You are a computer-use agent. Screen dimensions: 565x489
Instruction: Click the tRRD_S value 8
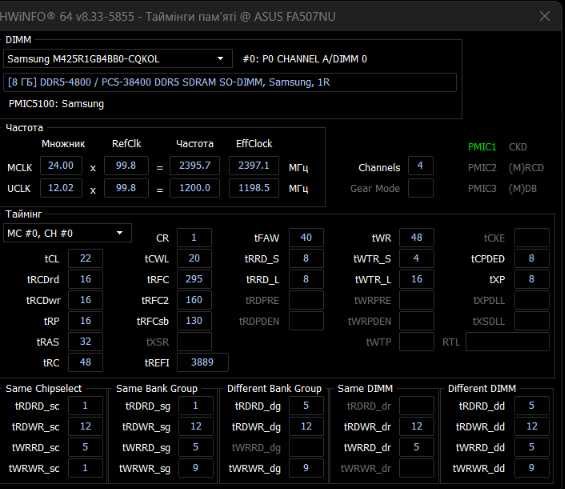tap(306, 258)
